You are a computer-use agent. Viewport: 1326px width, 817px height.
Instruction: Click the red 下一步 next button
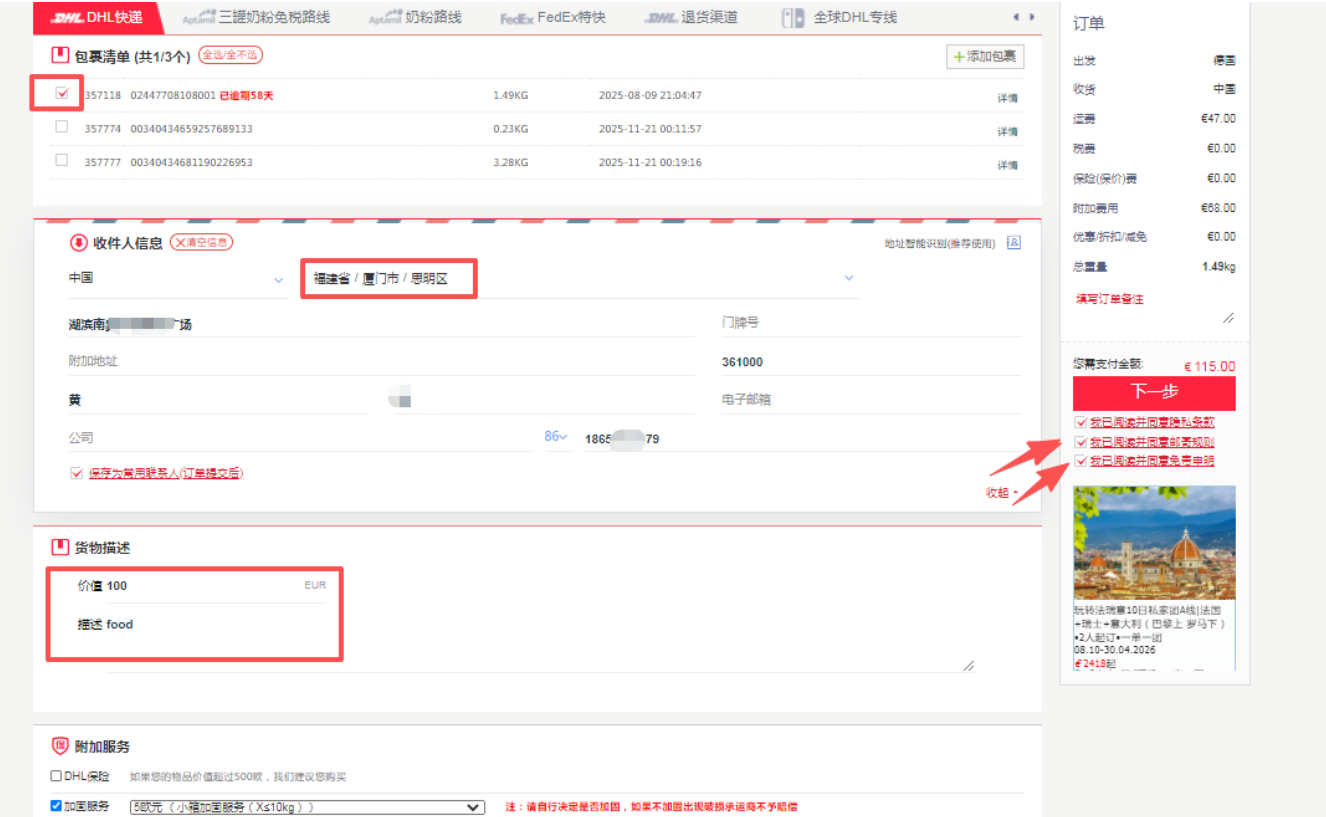[1153, 392]
